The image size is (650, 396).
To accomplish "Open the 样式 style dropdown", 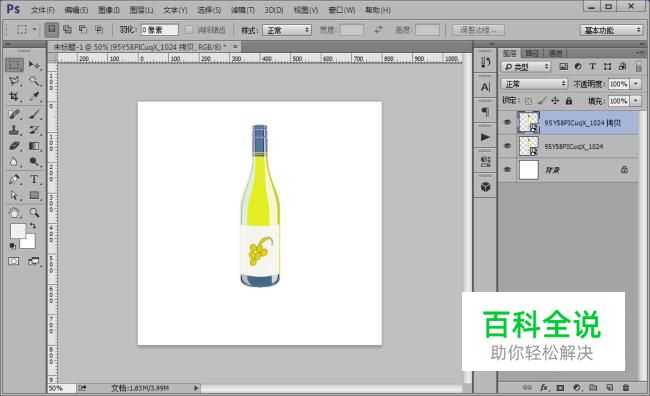I will click(287, 30).
